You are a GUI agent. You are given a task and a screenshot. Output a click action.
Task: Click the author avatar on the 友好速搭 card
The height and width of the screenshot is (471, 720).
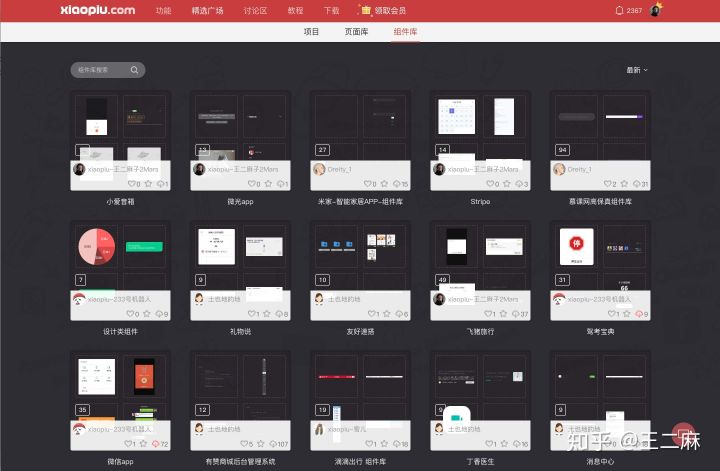(x=320, y=299)
